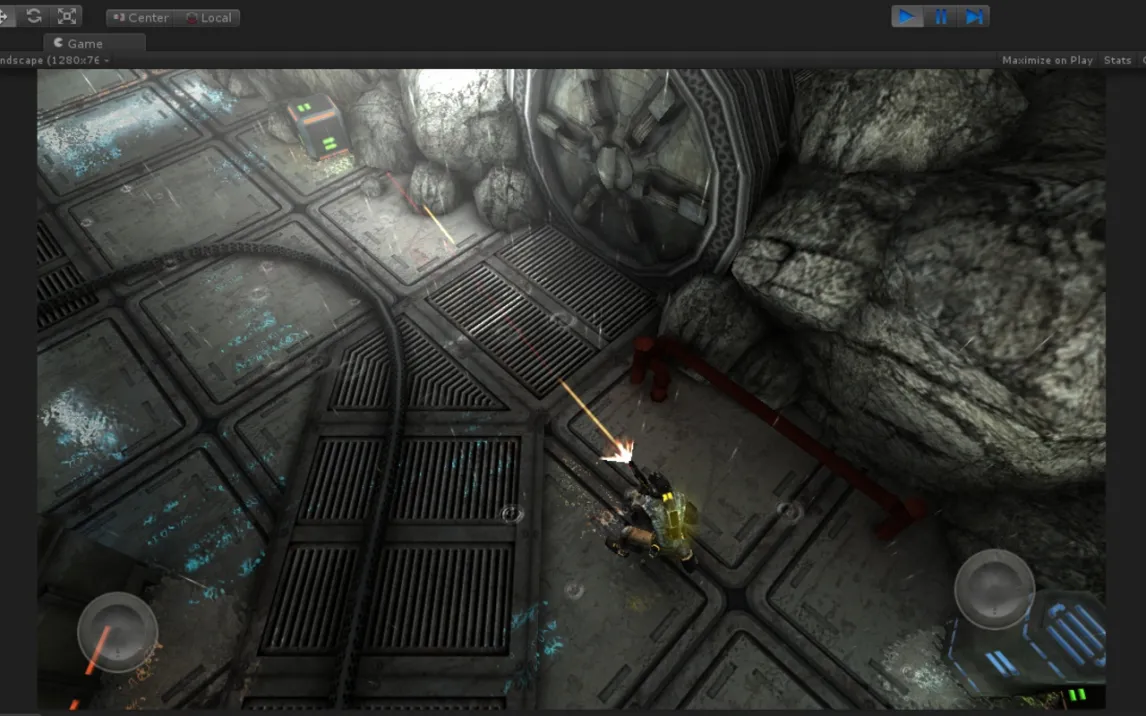Expand the landscape aspect ratio dropdown
Image resolution: width=1146 pixels, height=716 pixels.
pos(54,60)
